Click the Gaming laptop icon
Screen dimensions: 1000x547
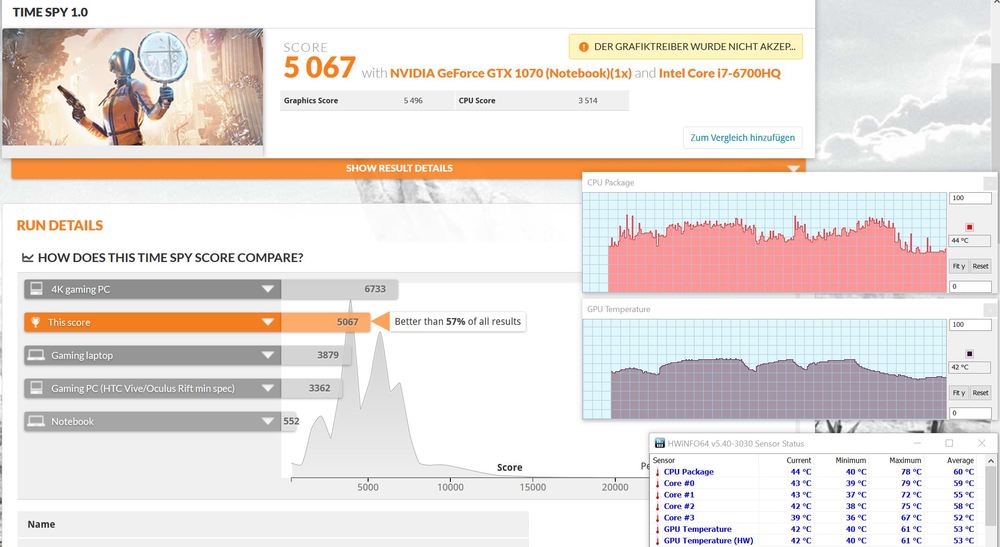point(36,355)
